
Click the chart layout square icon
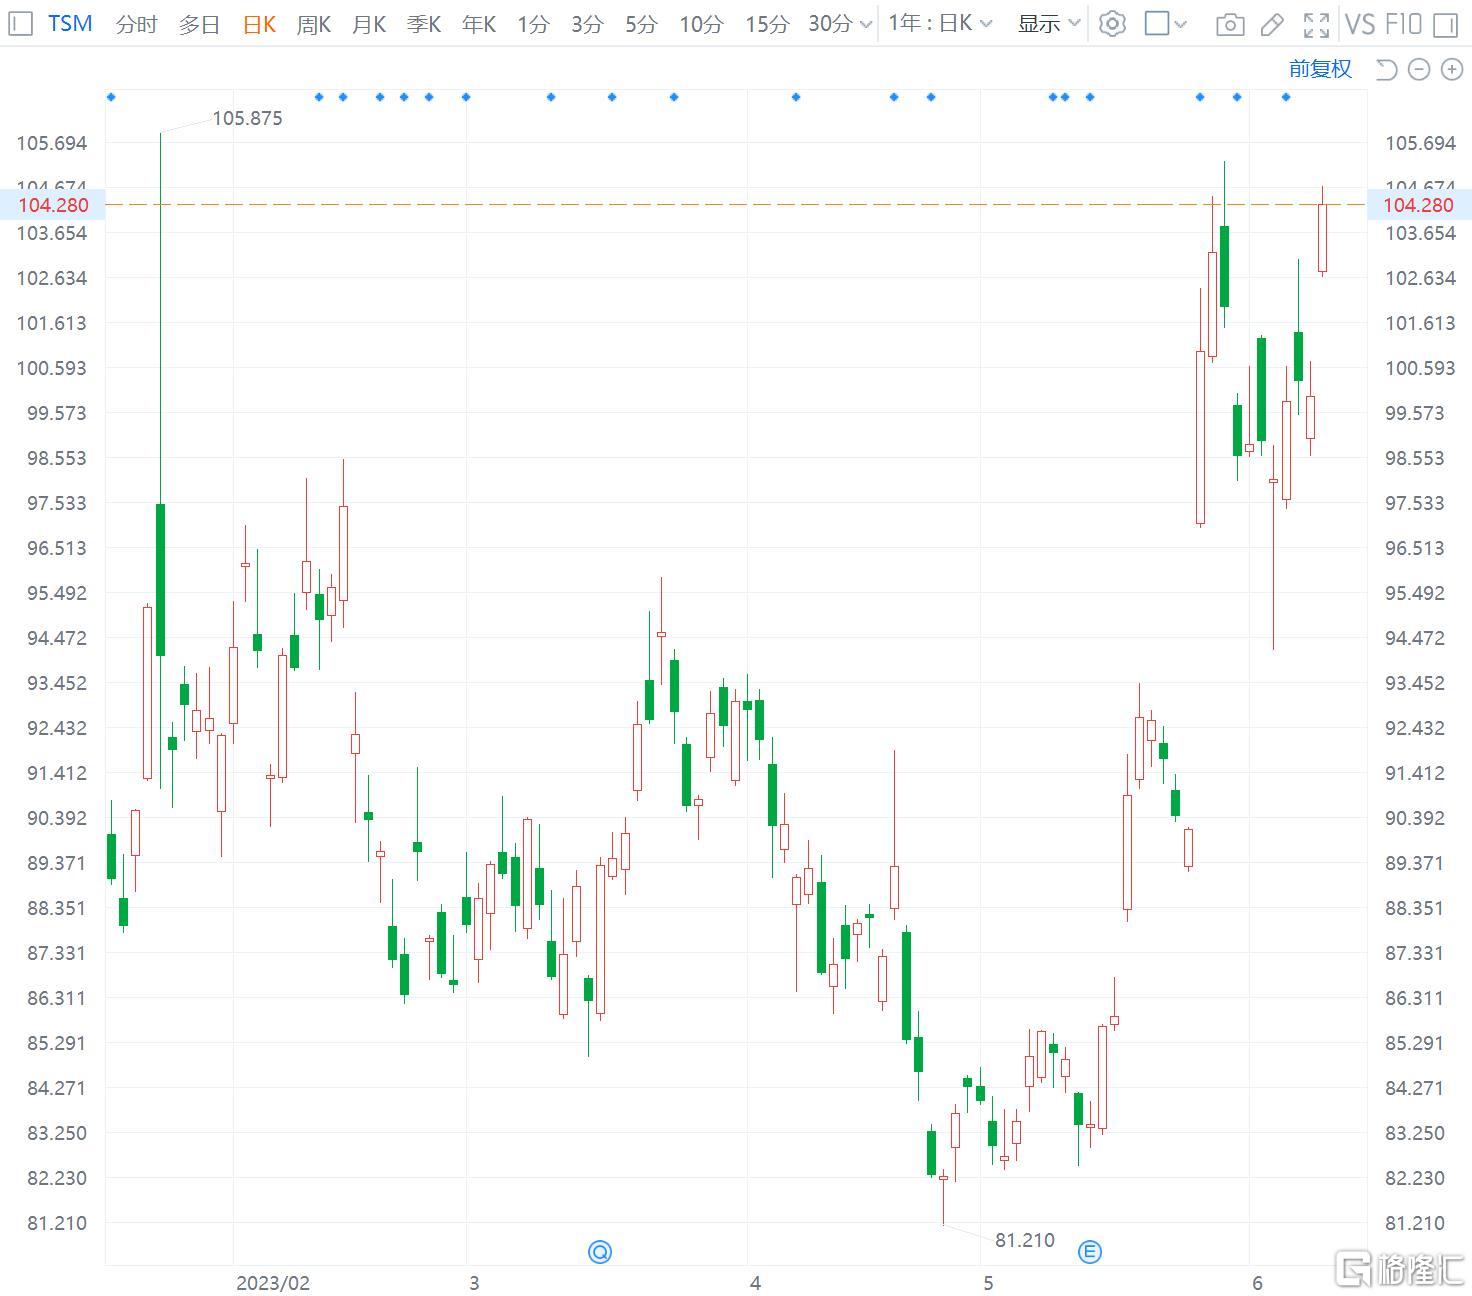[1157, 23]
